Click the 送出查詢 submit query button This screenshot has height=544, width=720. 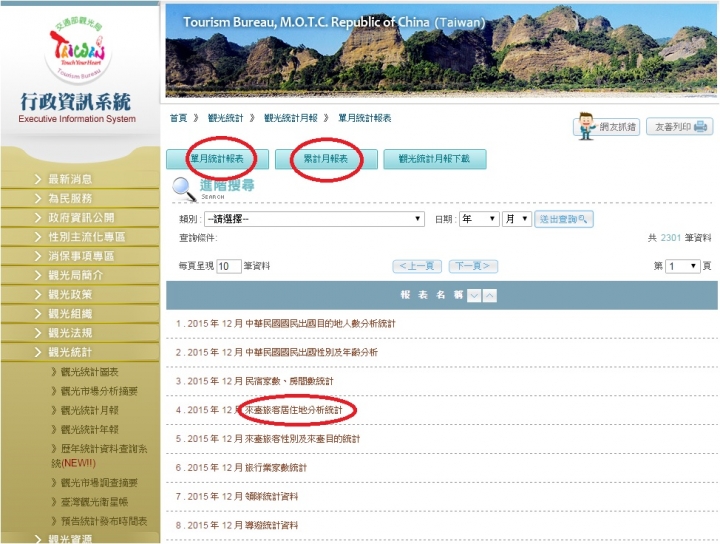click(x=564, y=219)
